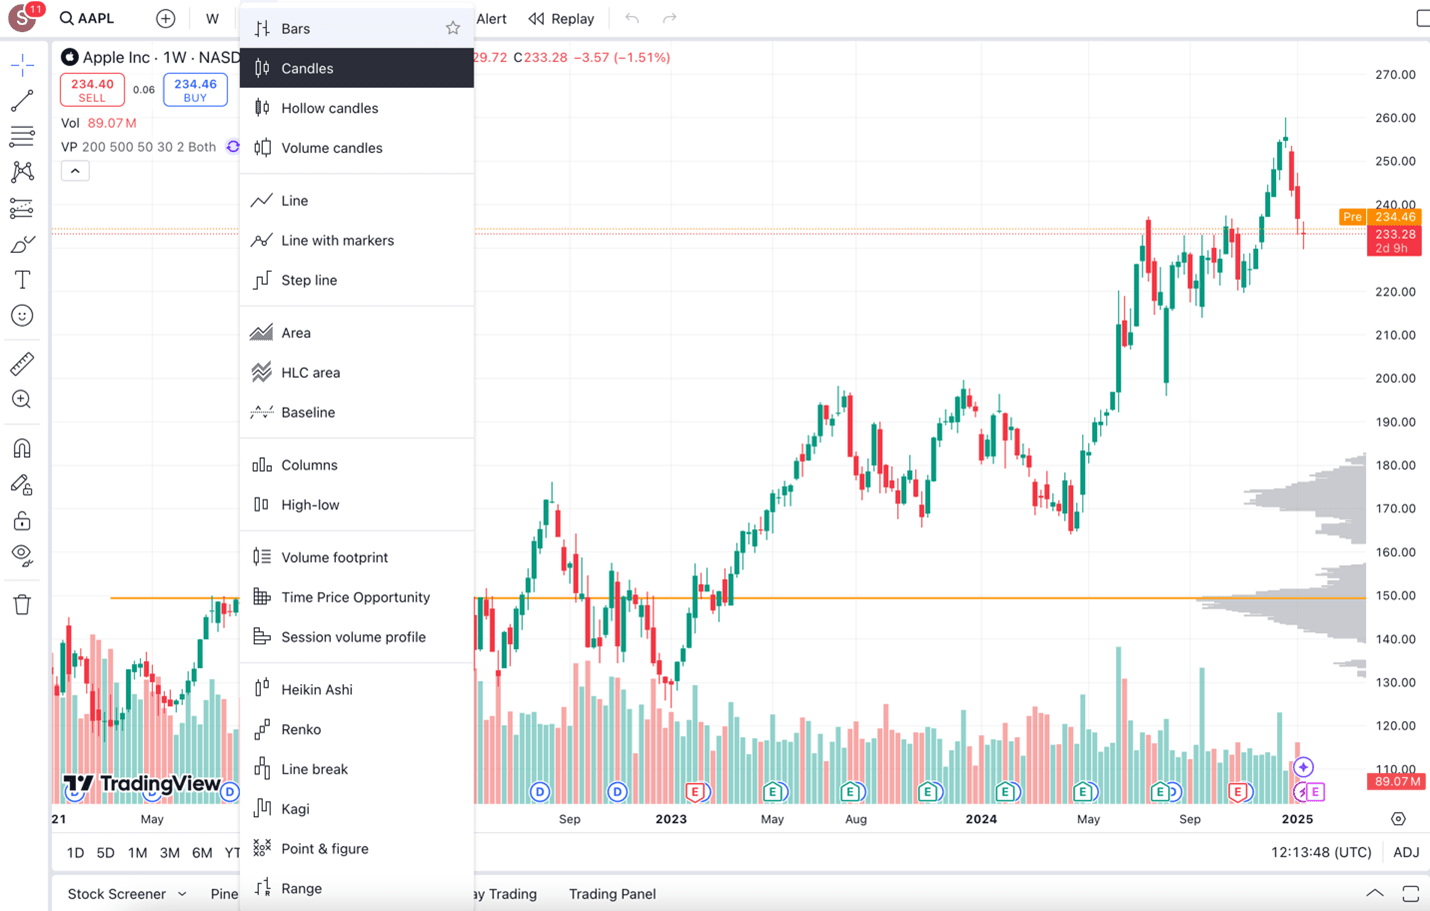Viewport: 1430px width, 911px height.
Task: Expand the Stock Screener dropdown
Action: [181, 894]
